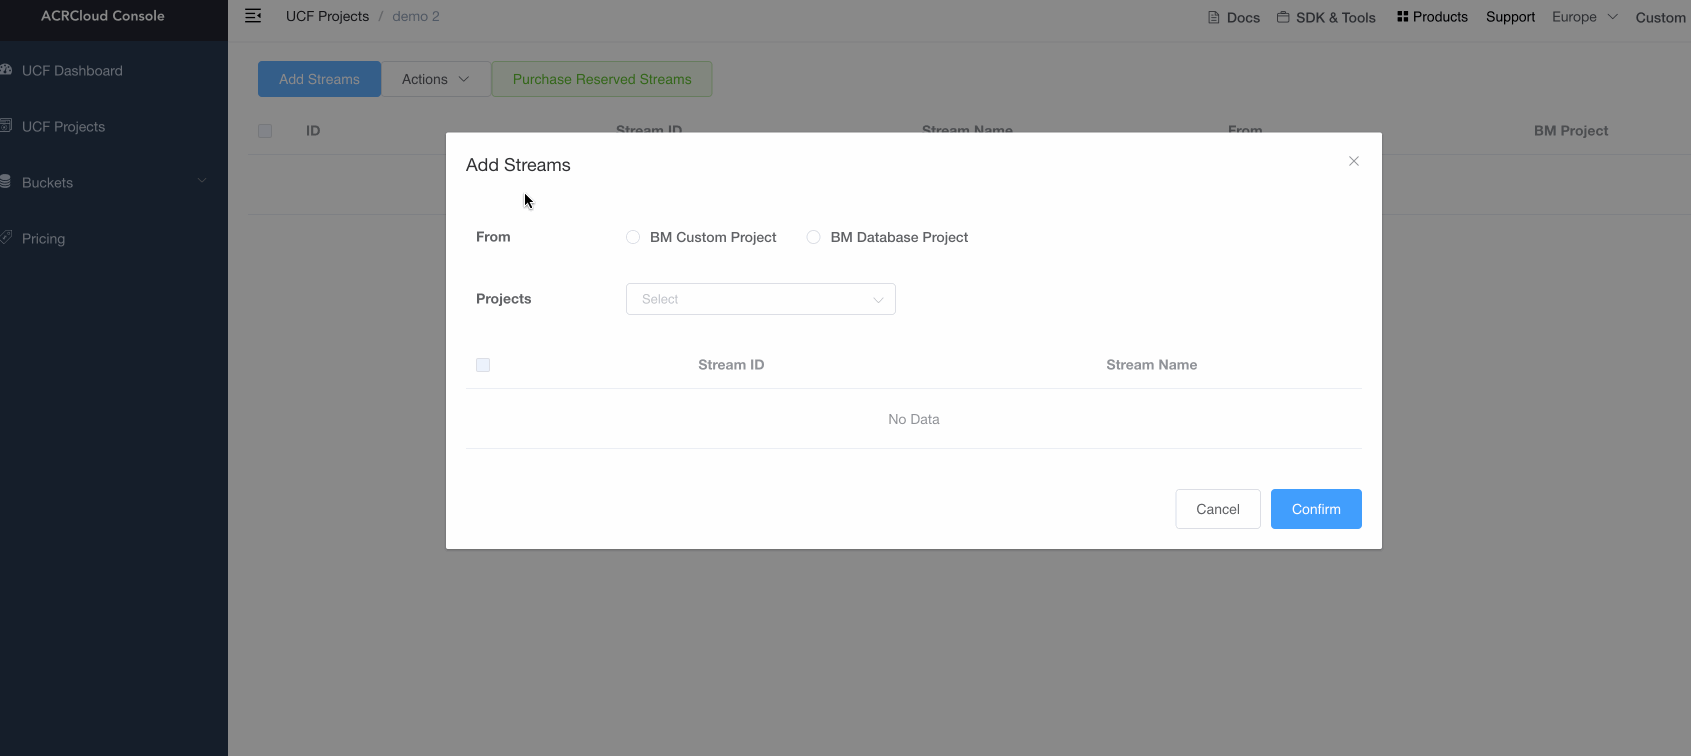Viewport: 1691px width, 756px height.
Task: Click the UCF Projects sidebar icon
Action: [5, 126]
